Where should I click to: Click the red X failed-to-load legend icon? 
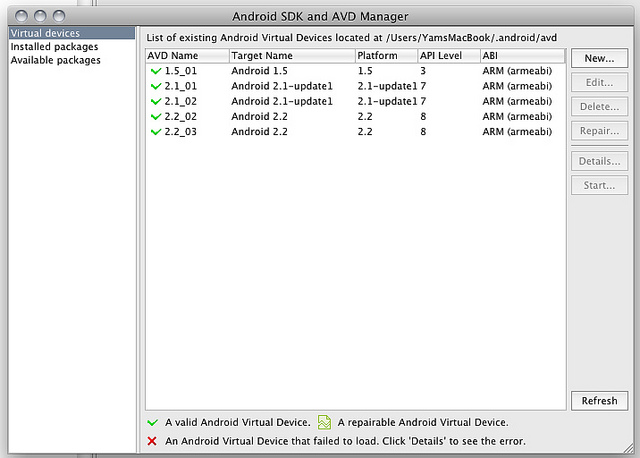click(x=152, y=441)
